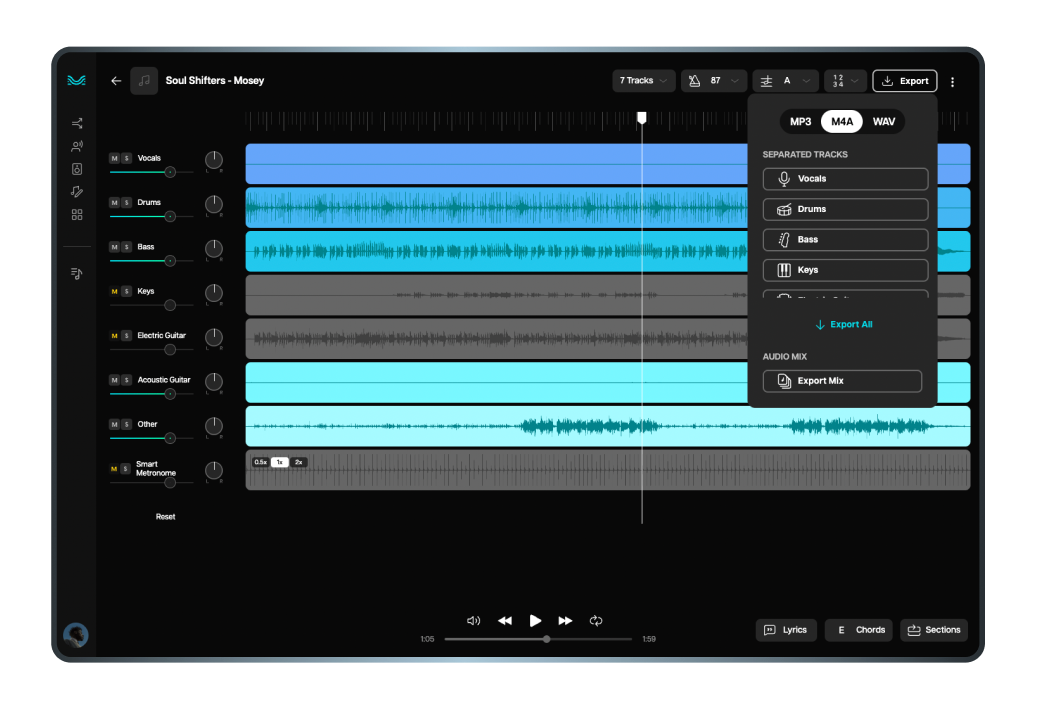Open the voice studio sidebar icon
Image resolution: width=1037 pixels, height=709 pixels.
(x=77, y=146)
